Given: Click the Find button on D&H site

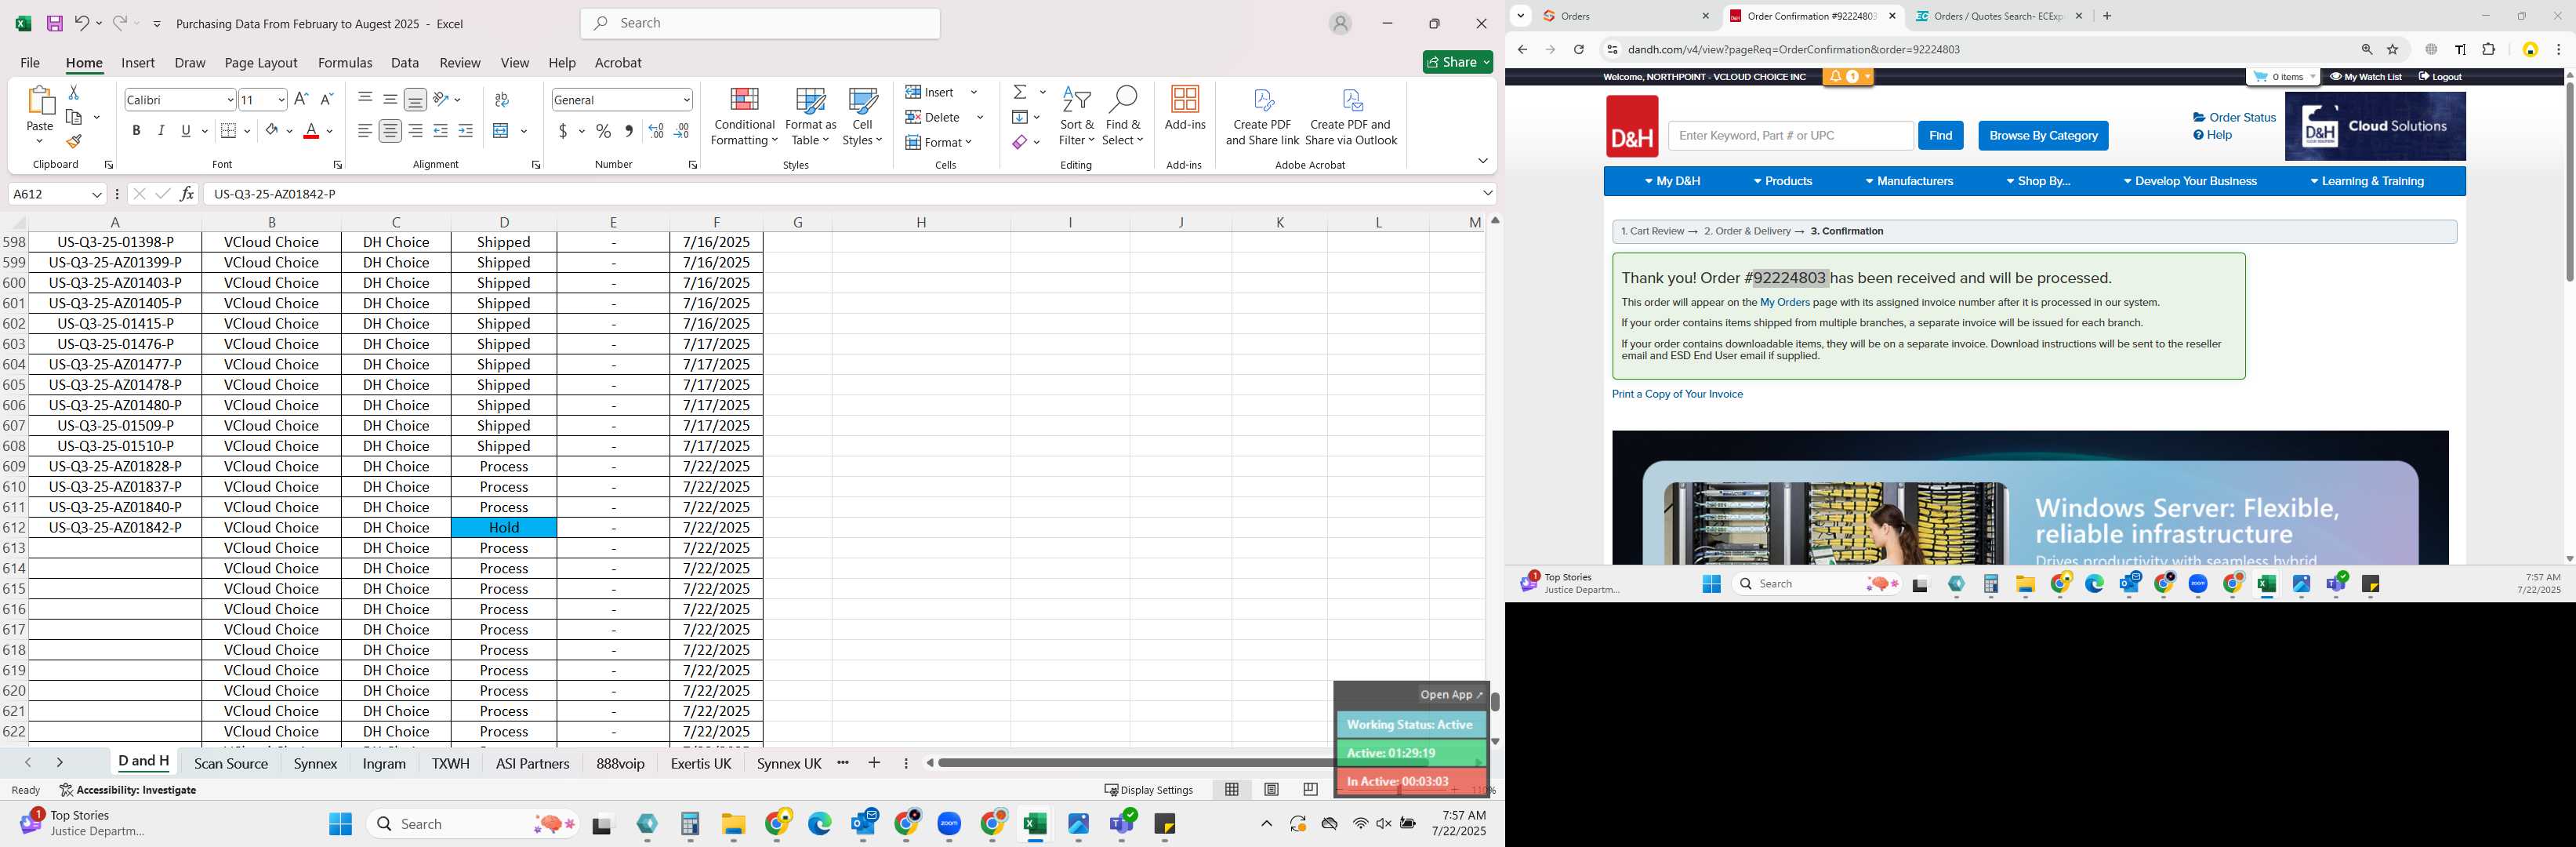Looking at the screenshot, I should [1940, 135].
